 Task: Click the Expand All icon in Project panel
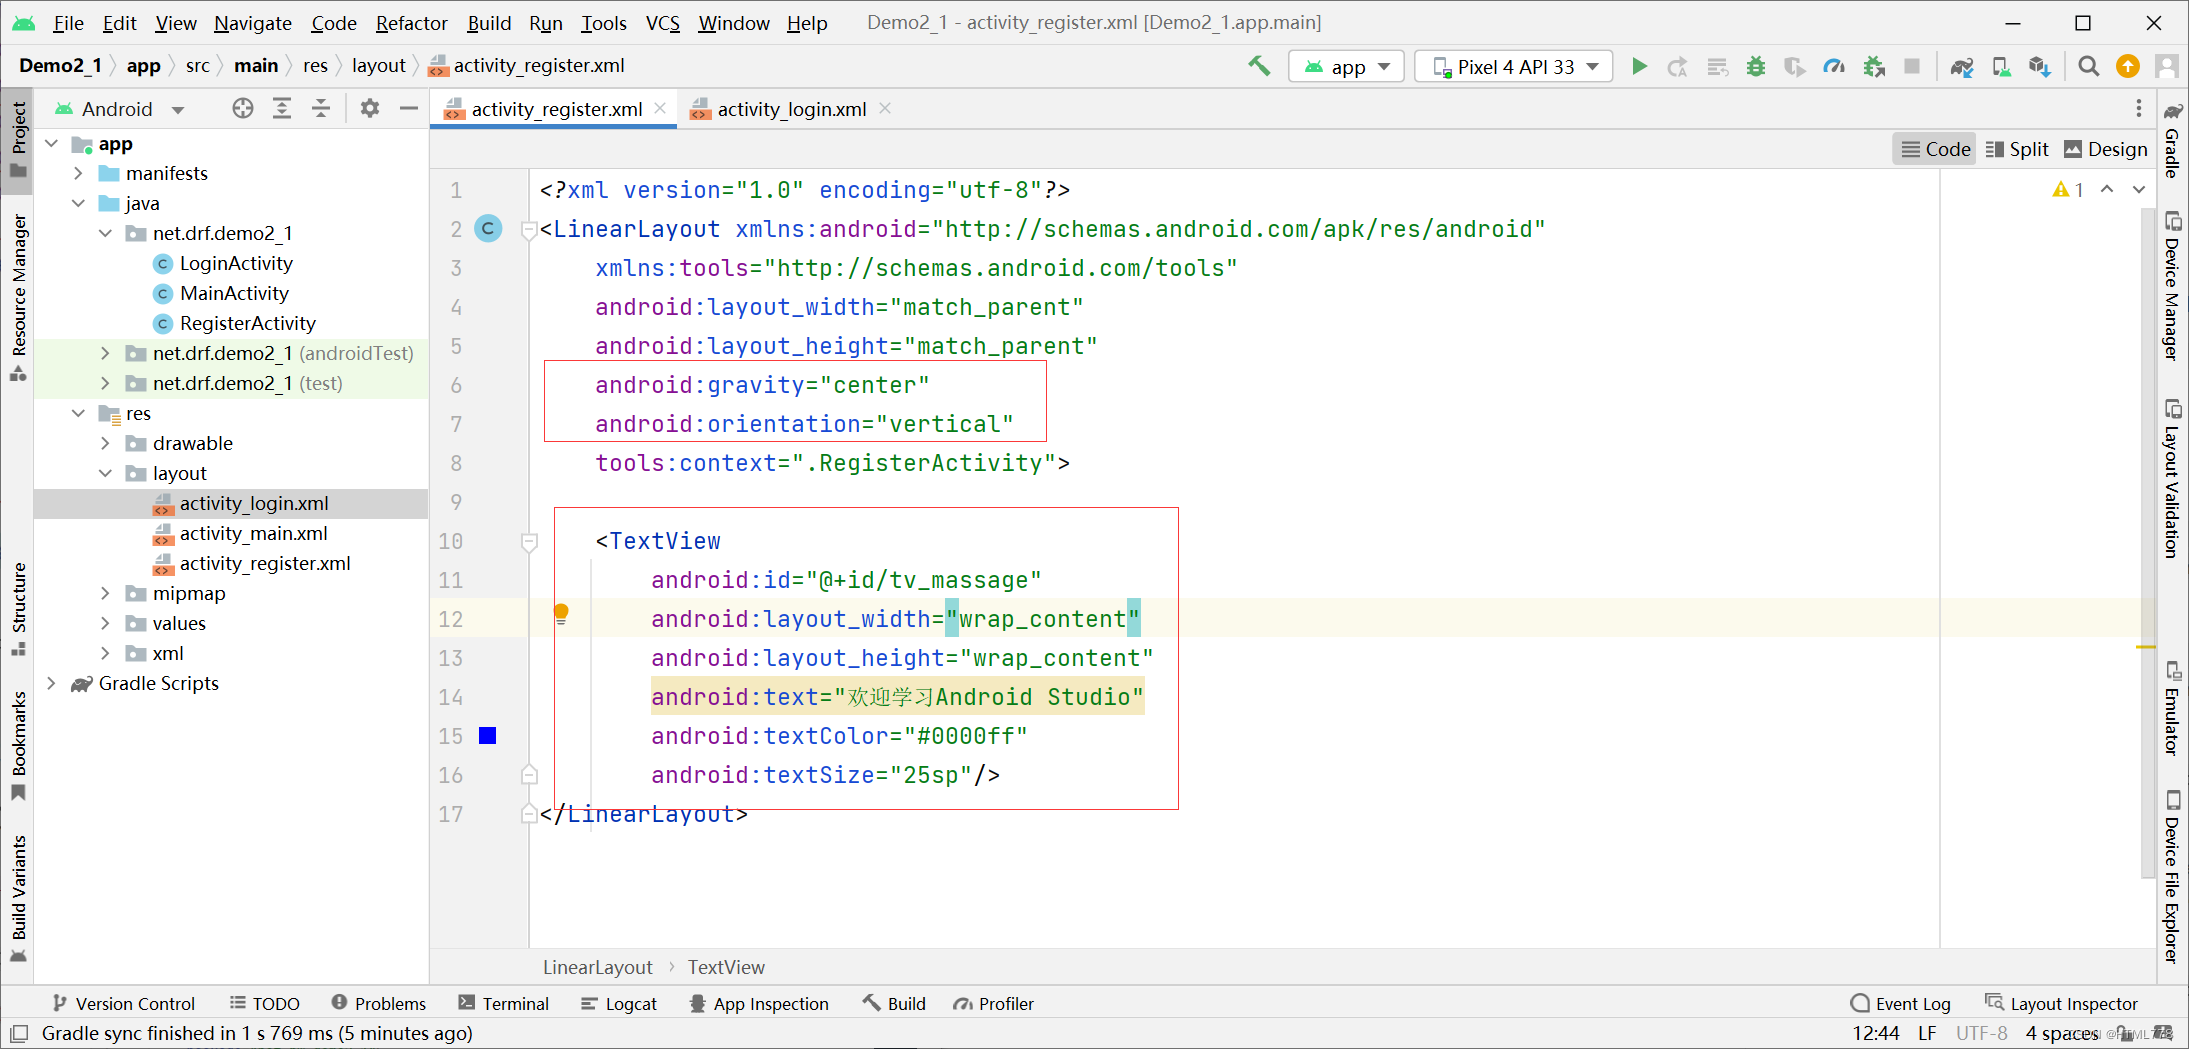click(282, 108)
